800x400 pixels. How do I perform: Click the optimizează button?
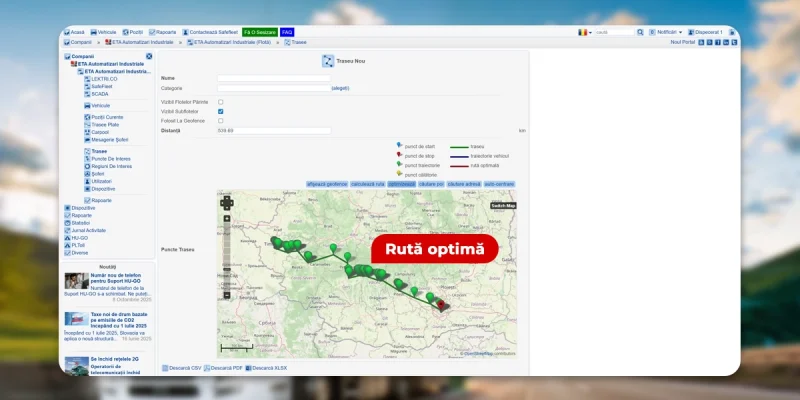click(x=402, y=184)
